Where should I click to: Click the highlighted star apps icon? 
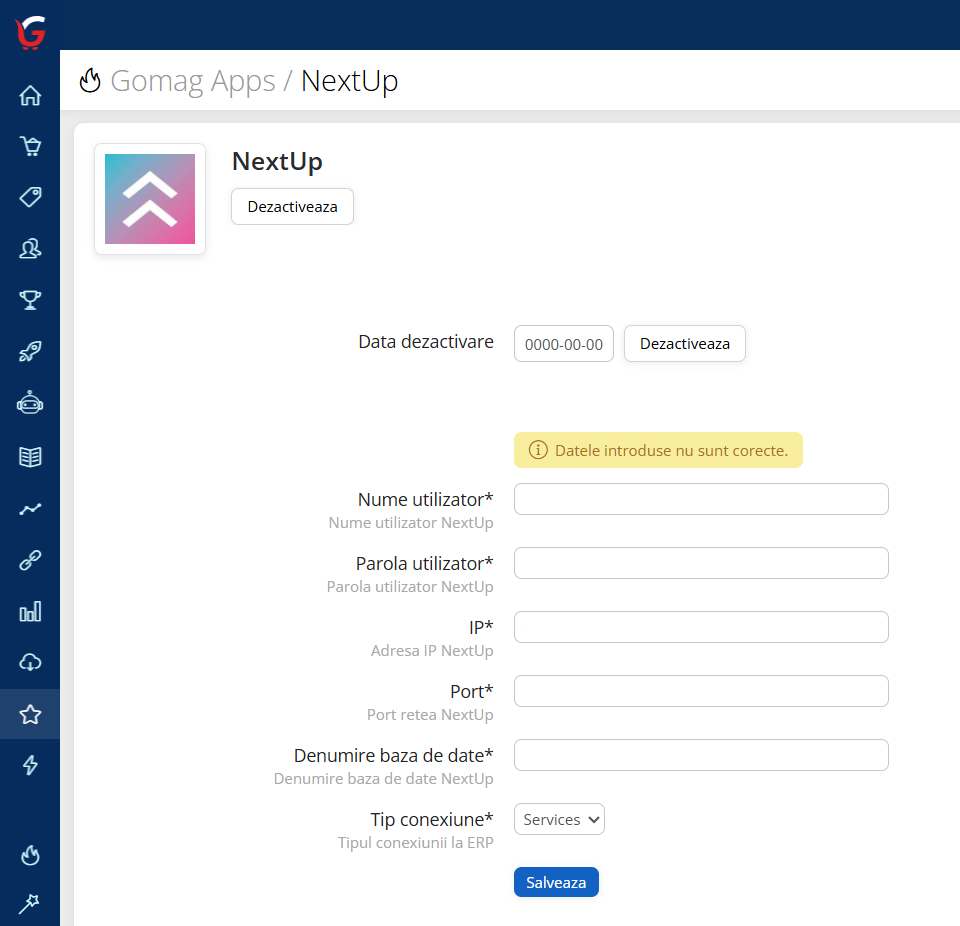point(30,713)
